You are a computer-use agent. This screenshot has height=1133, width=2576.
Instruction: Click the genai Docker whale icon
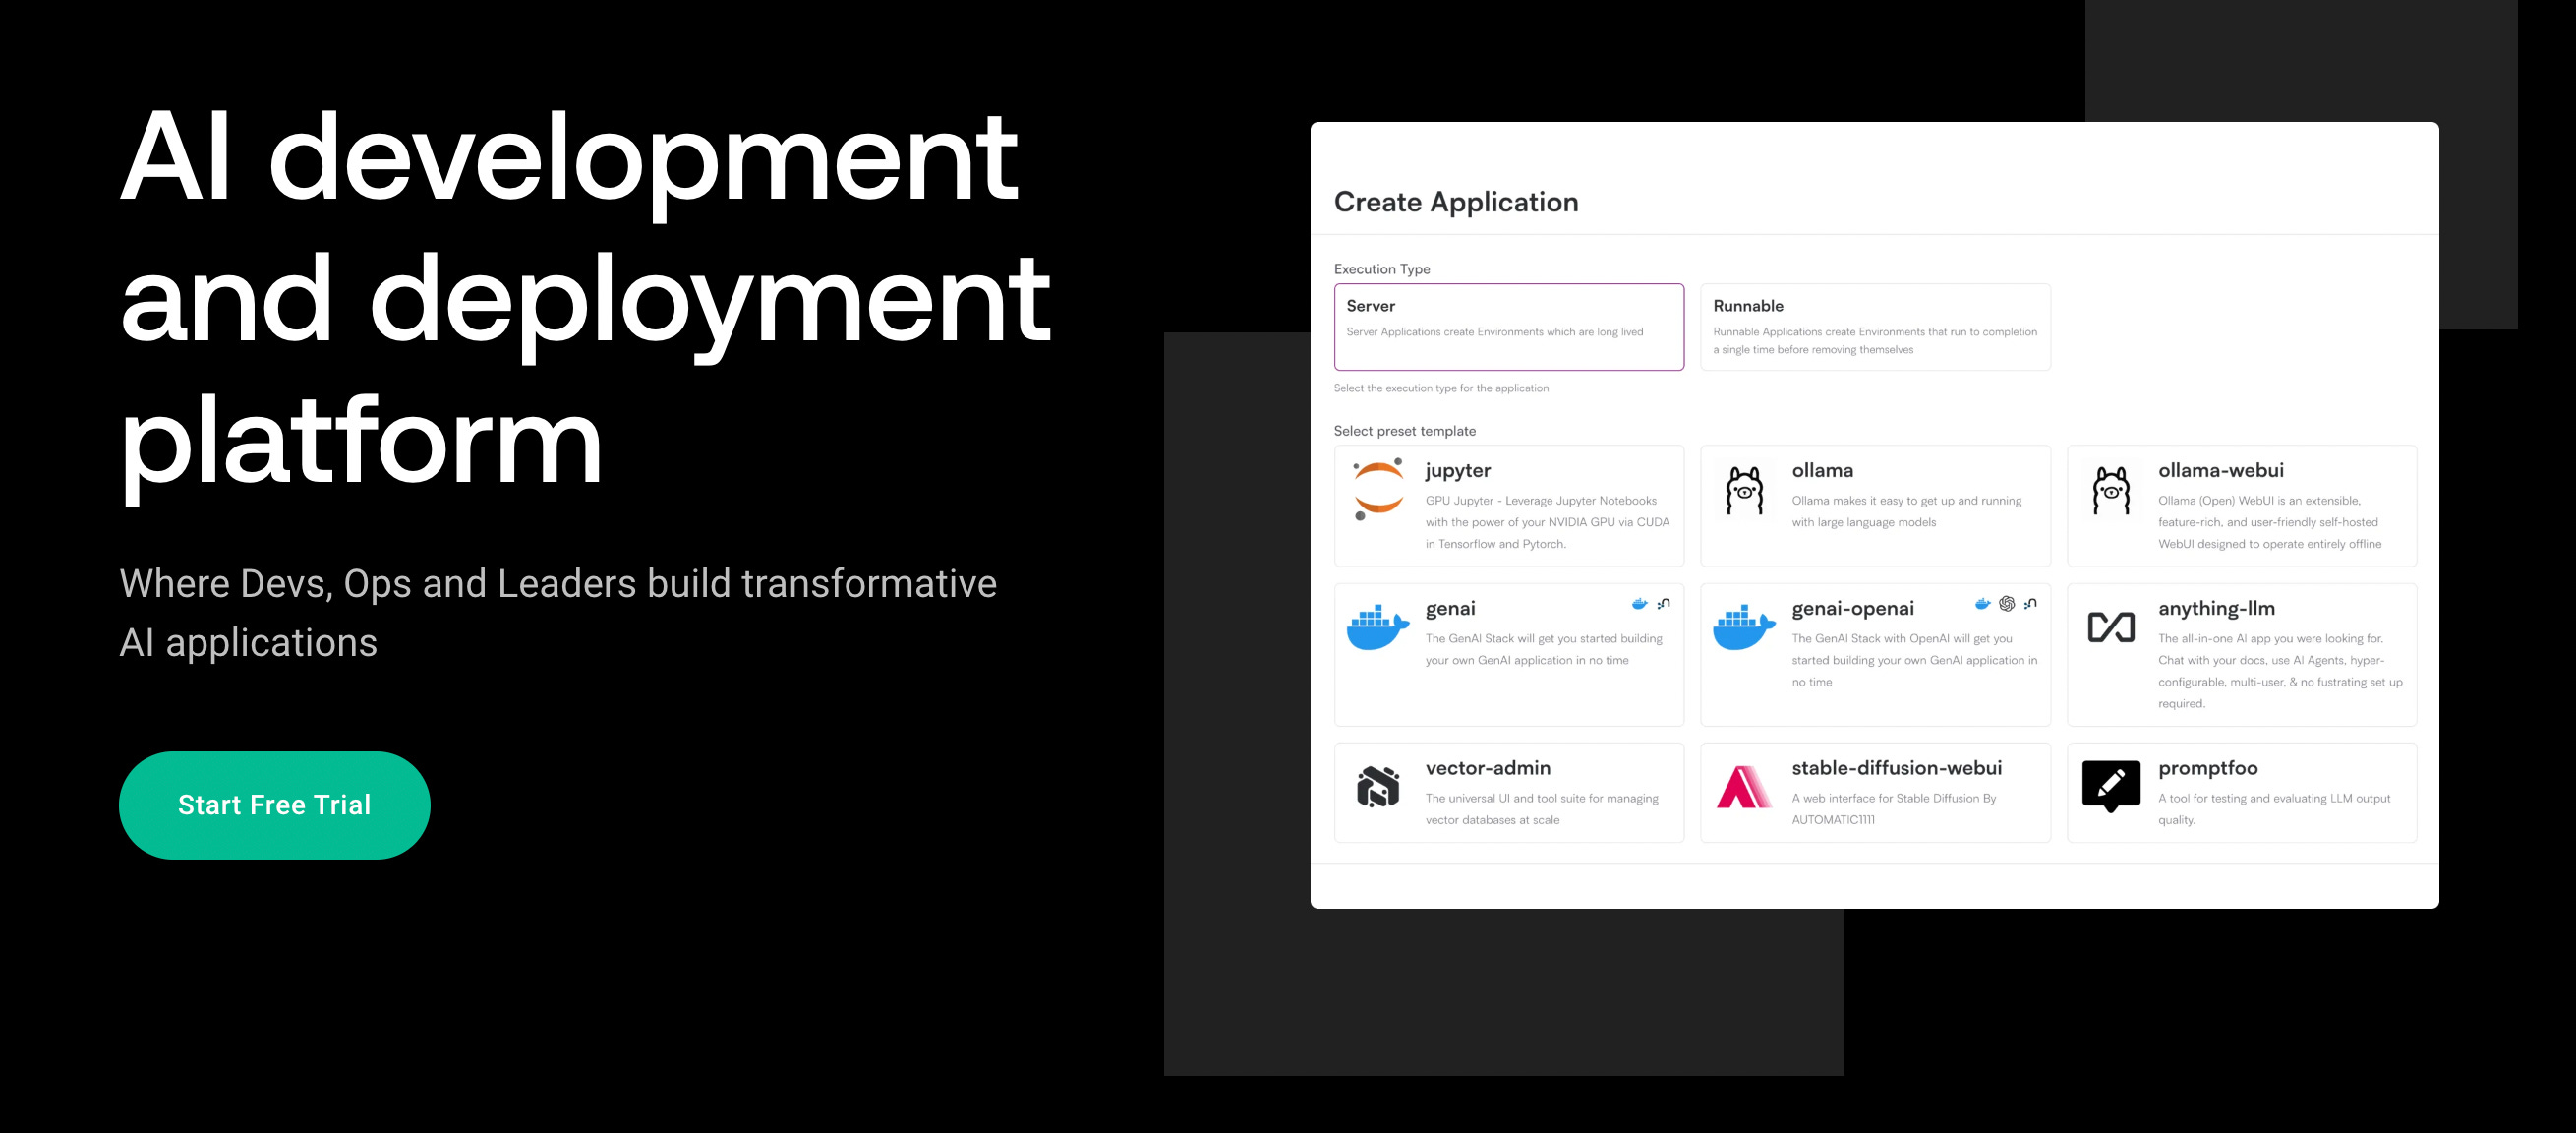pyautogui.click(x=1378, y=627)
